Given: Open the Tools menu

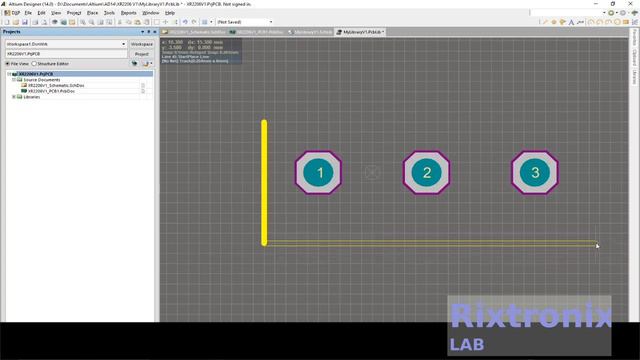Looking at the screenshot, I should (x=109, y=13).
